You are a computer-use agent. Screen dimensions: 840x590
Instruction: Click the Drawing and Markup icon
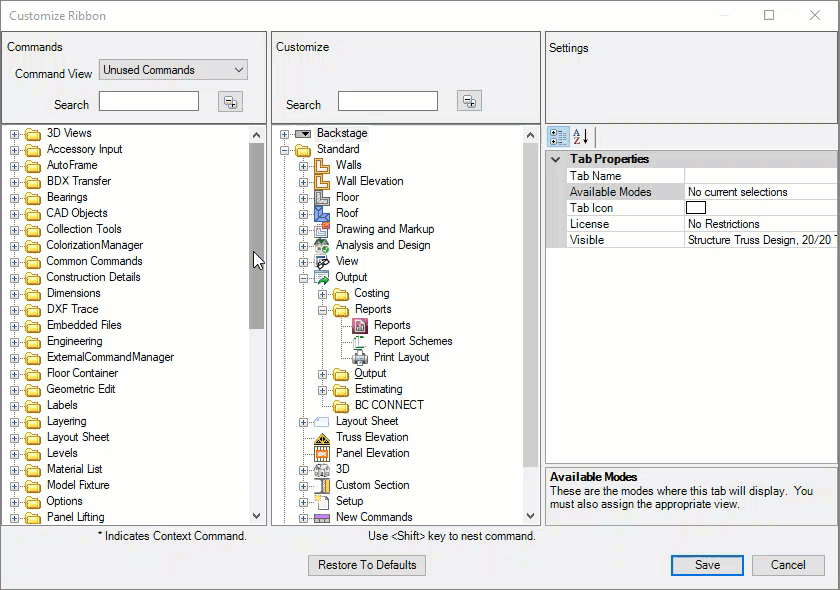click(x=321, y=230)
